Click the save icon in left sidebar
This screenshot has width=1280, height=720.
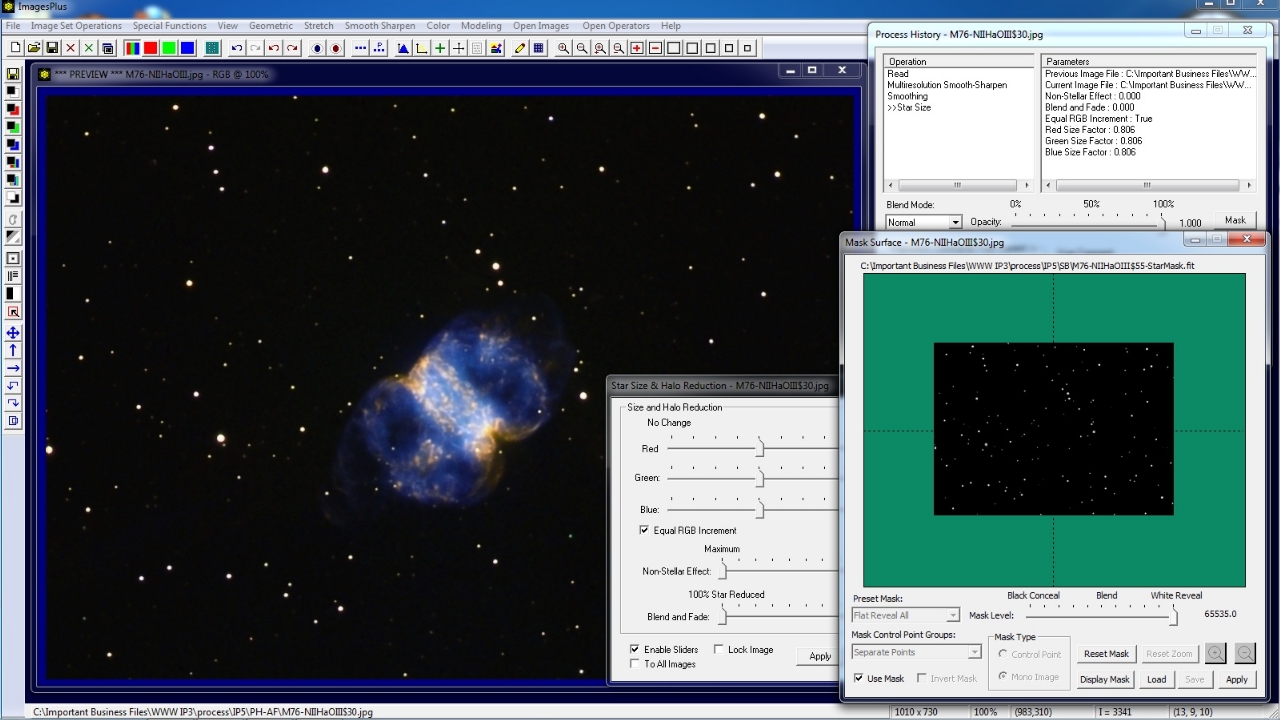tap(13, 73)
